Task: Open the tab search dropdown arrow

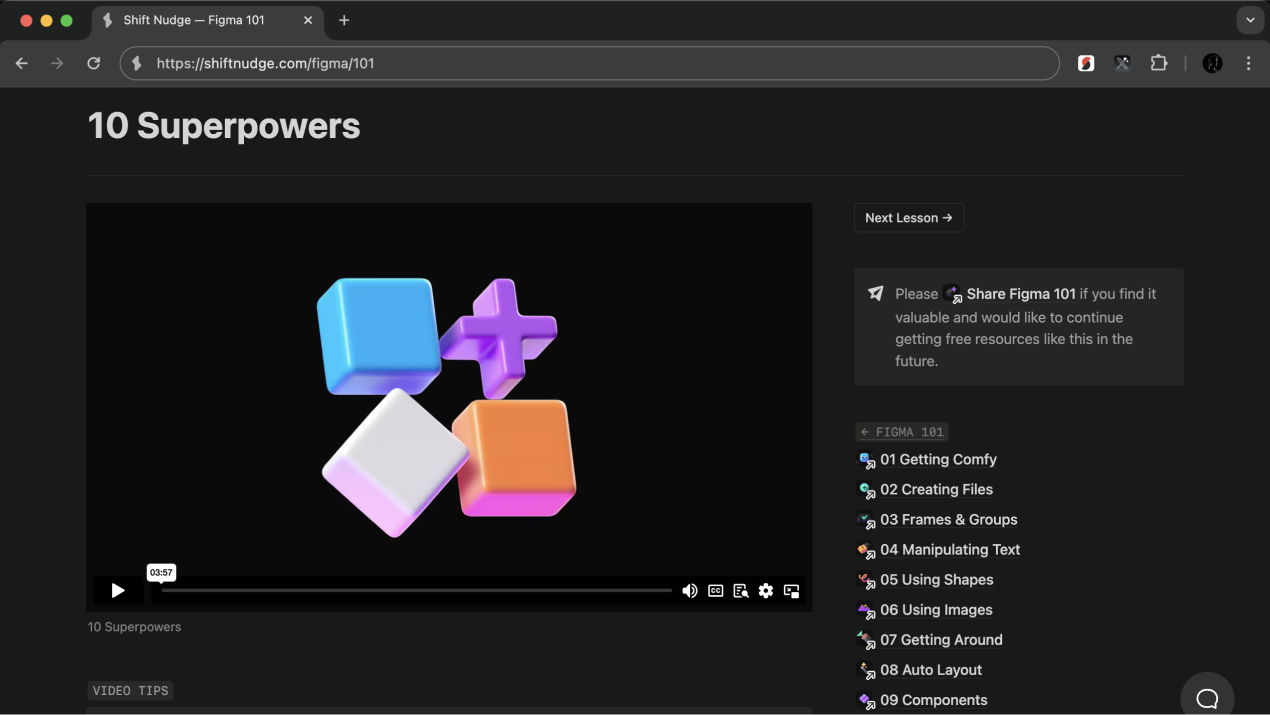Action: 1250,20
